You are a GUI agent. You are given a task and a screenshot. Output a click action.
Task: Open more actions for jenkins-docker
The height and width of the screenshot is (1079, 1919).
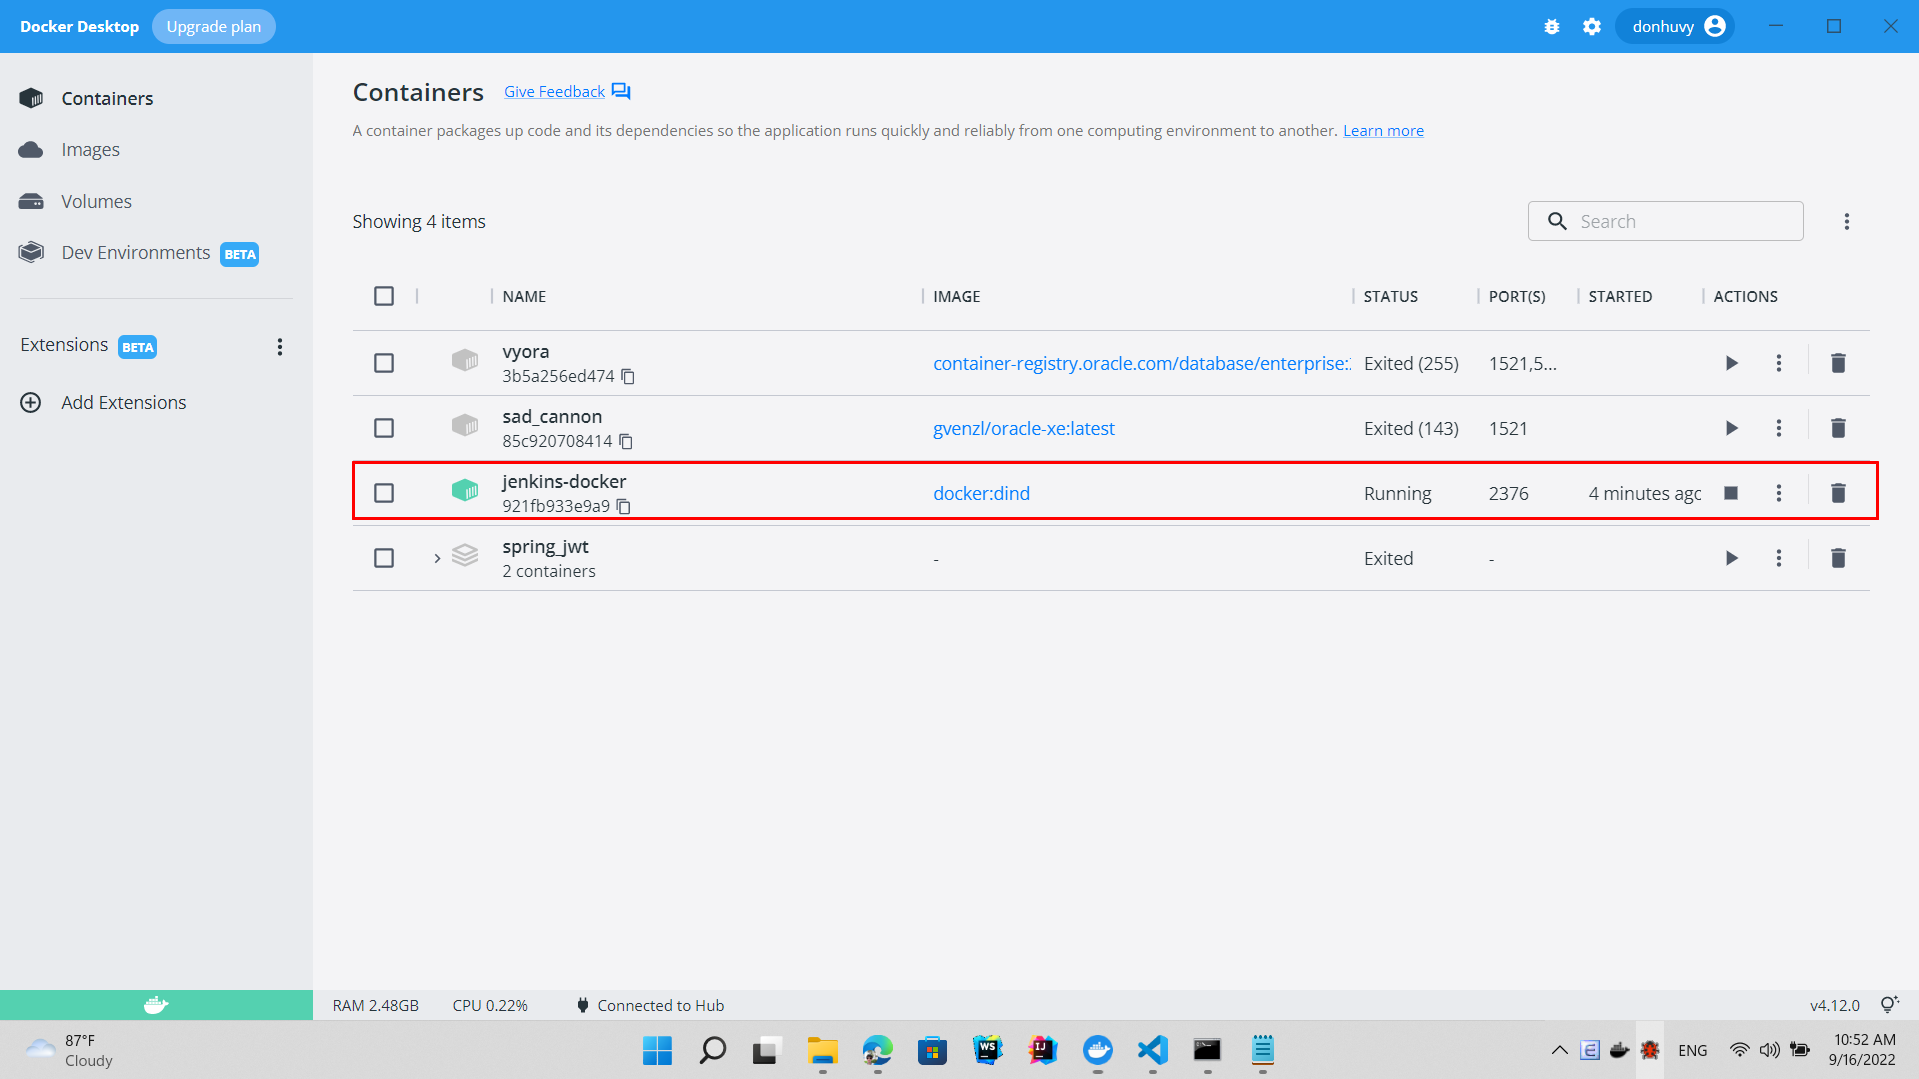[1779, 493]
